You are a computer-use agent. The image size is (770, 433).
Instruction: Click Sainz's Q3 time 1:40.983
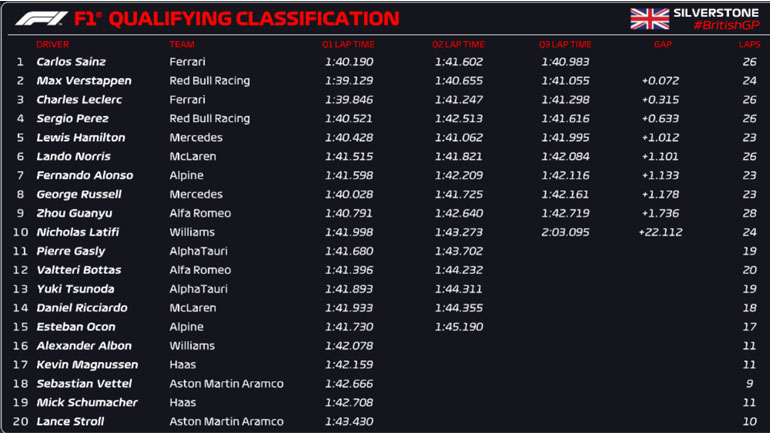tap(565, 62)
